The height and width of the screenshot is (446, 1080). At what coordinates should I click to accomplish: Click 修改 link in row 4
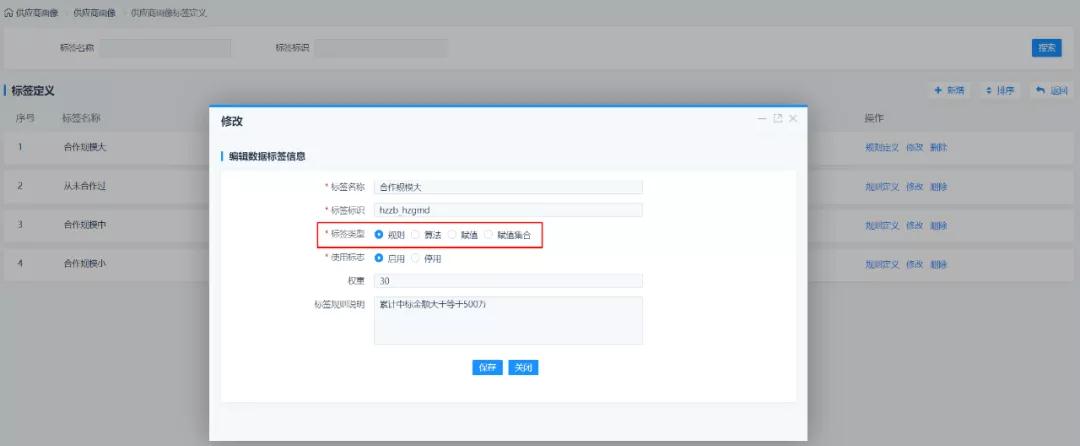point(914,264)
